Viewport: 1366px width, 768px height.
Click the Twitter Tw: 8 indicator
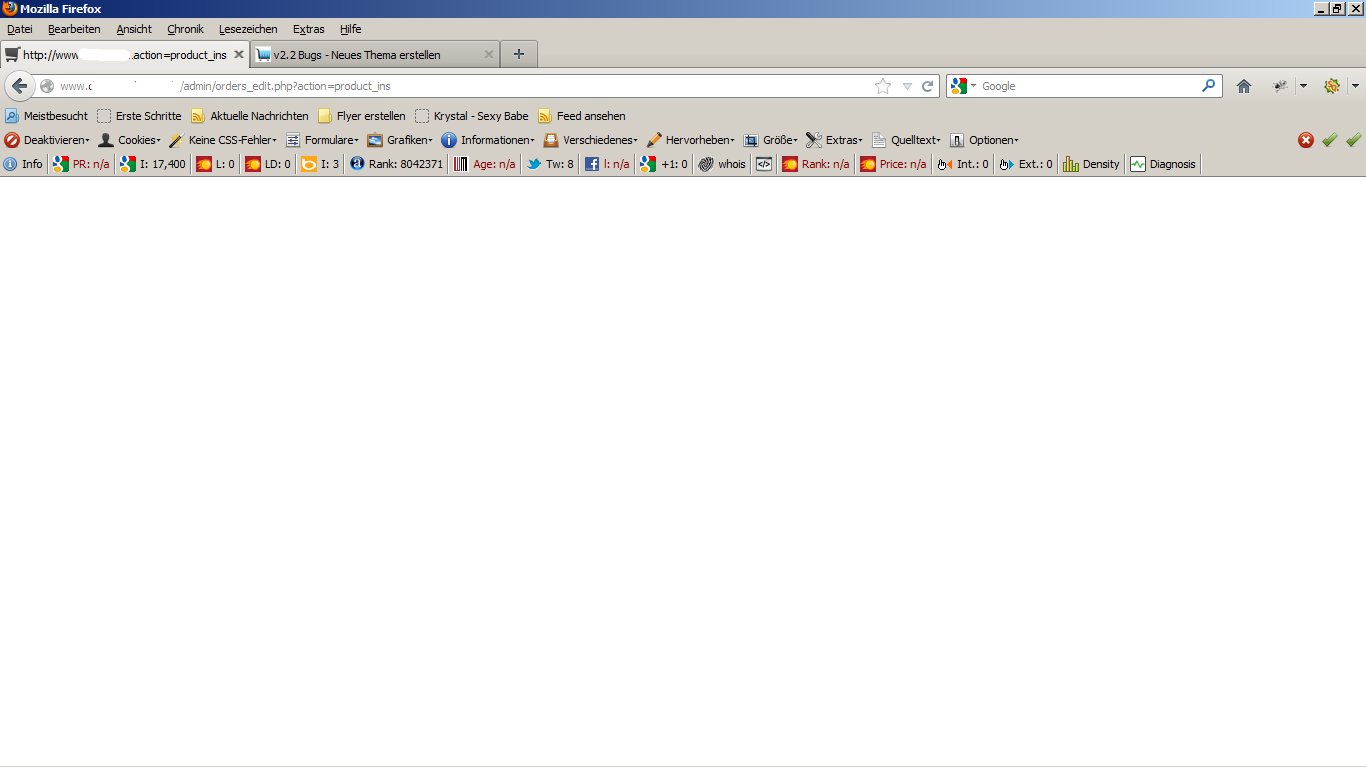click(550, 164)
